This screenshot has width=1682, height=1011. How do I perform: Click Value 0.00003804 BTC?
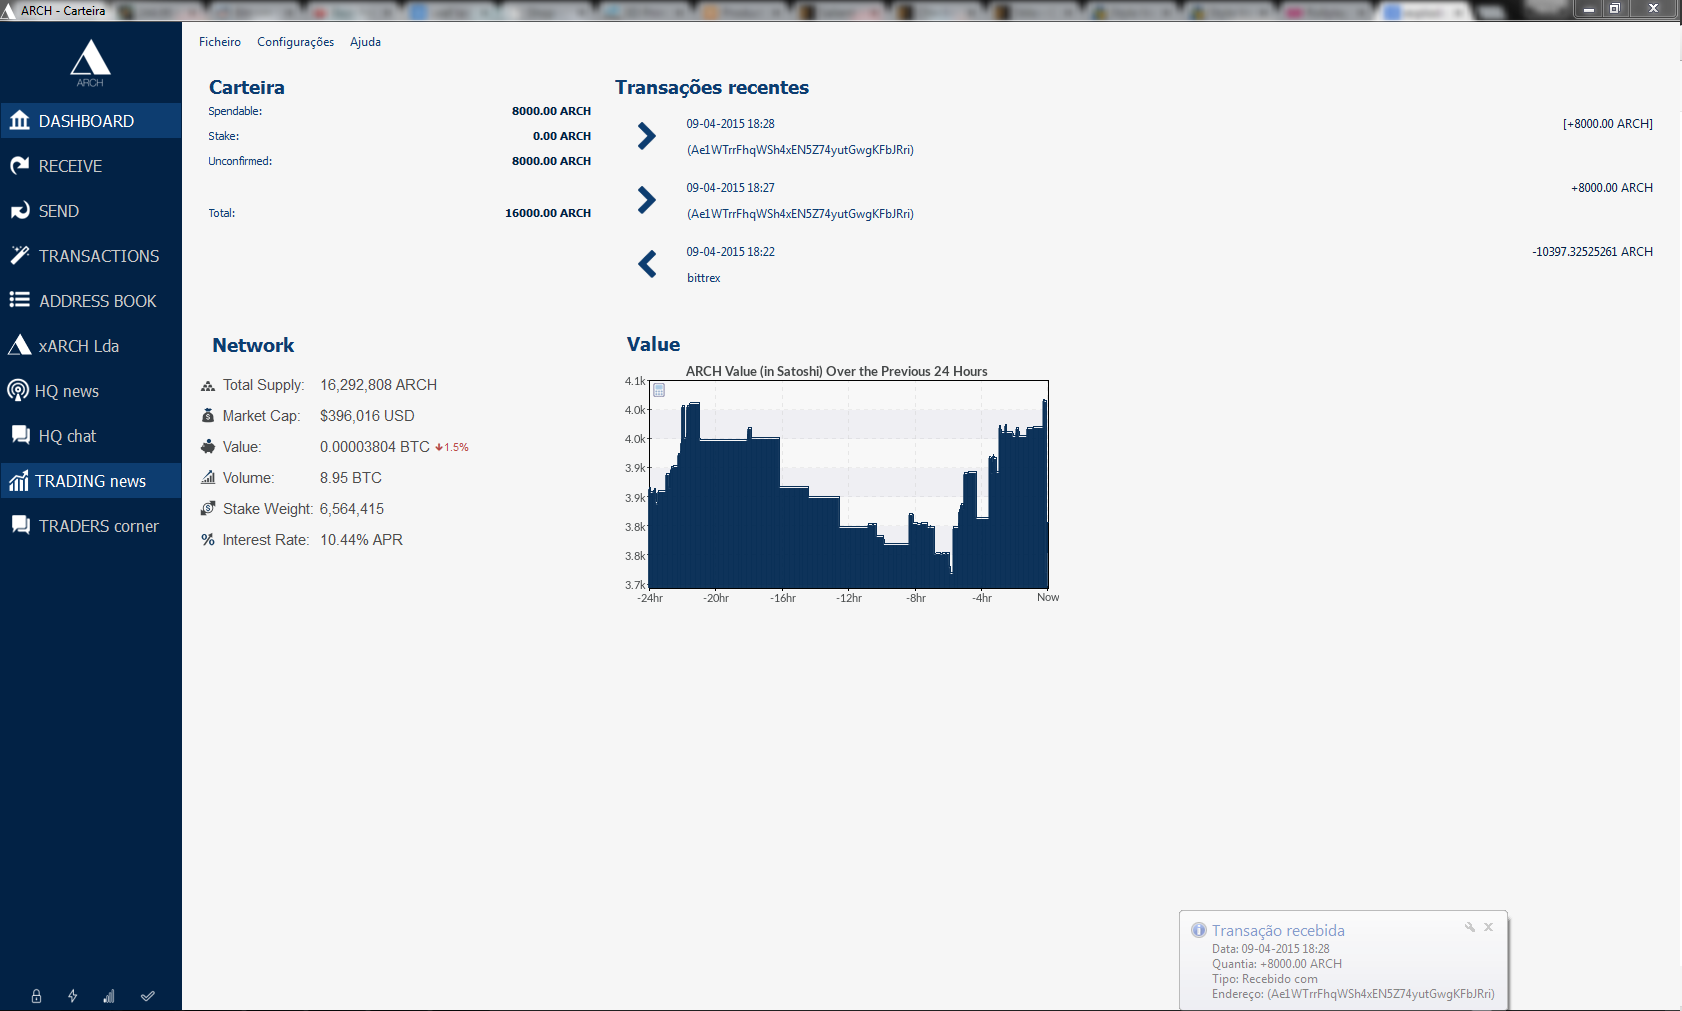(x=375, y=447)
